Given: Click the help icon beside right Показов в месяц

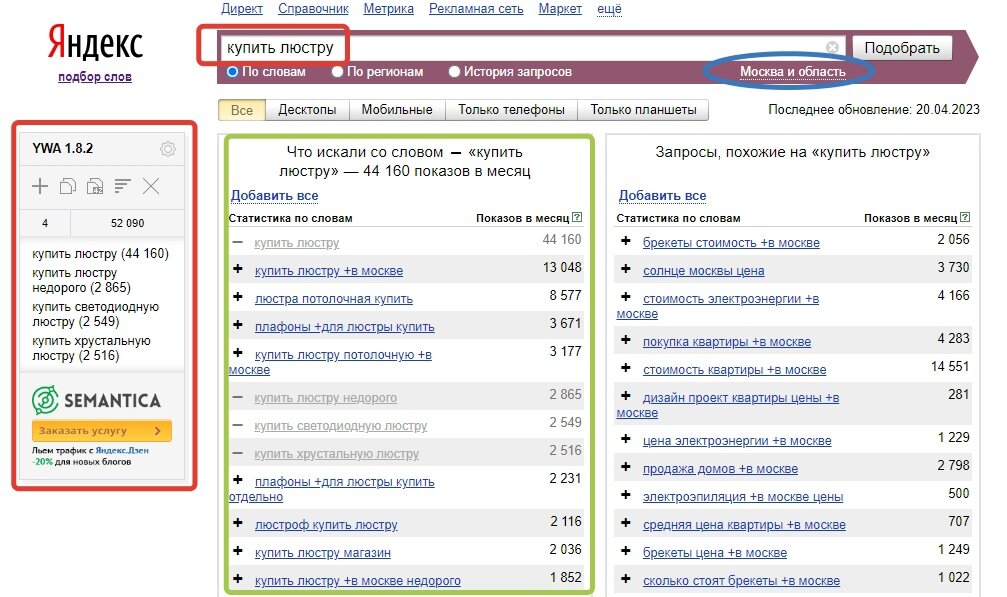Looking at the screenshot, I should click(965, 218).
